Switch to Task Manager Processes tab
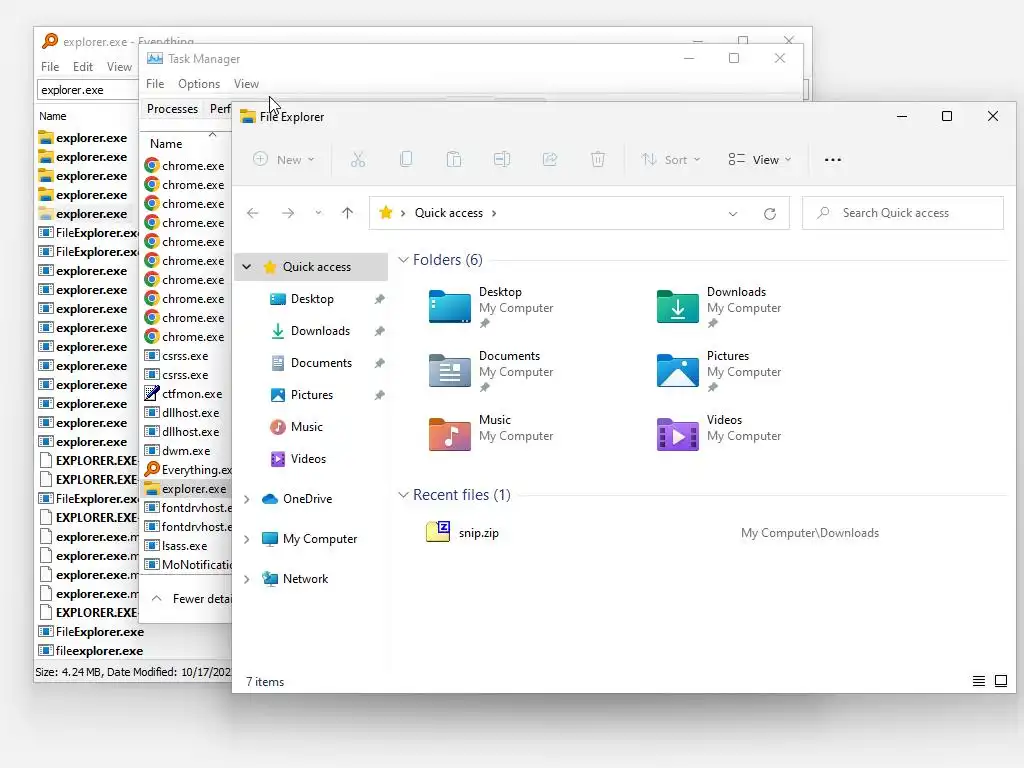Image resolution: width=1024 pixels, height=768 pixels. pos(172,108)
